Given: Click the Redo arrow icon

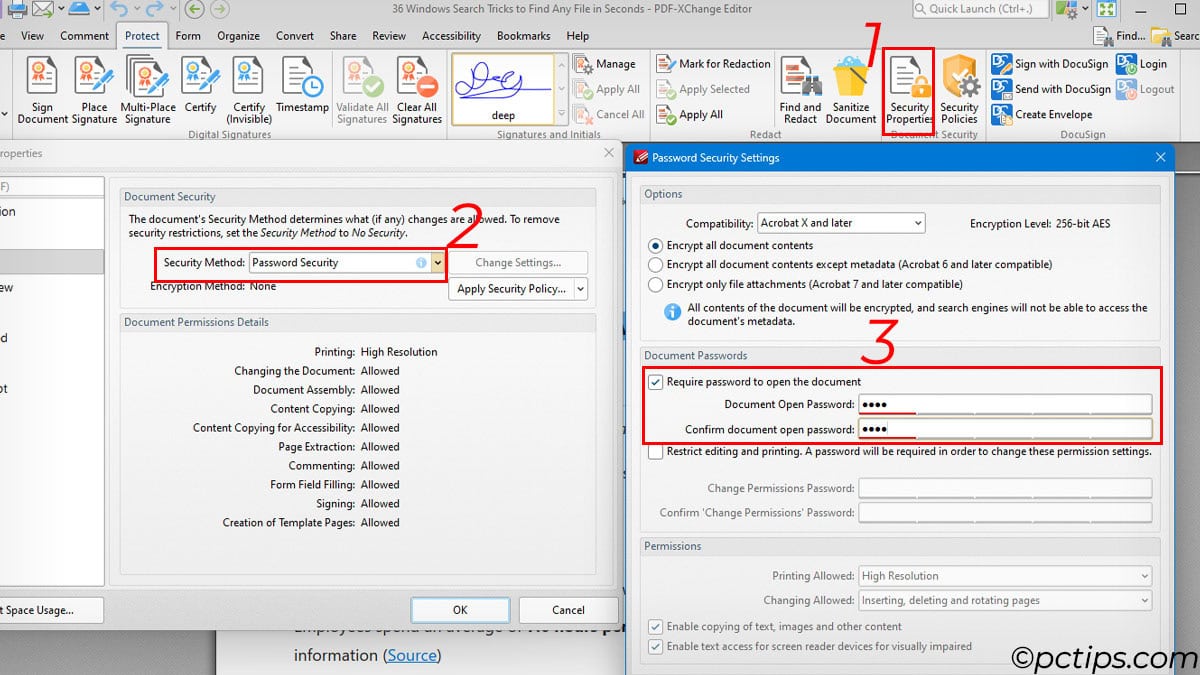Looking at the screenshot, I should 153,10.
